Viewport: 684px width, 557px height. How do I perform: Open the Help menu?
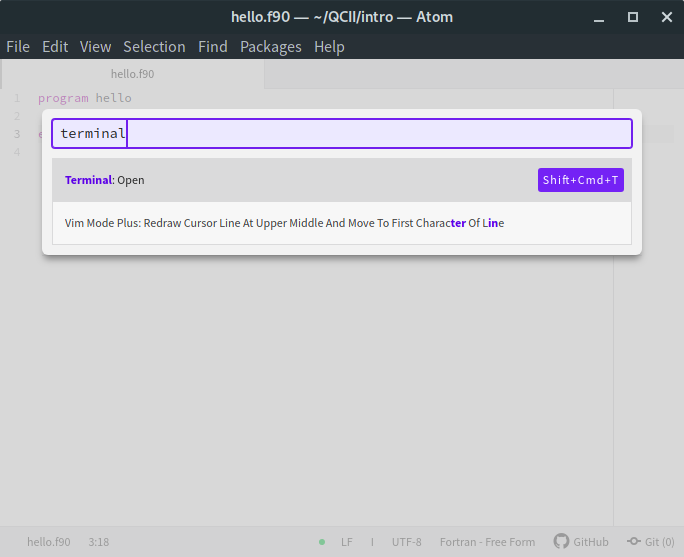pos(329,47)
